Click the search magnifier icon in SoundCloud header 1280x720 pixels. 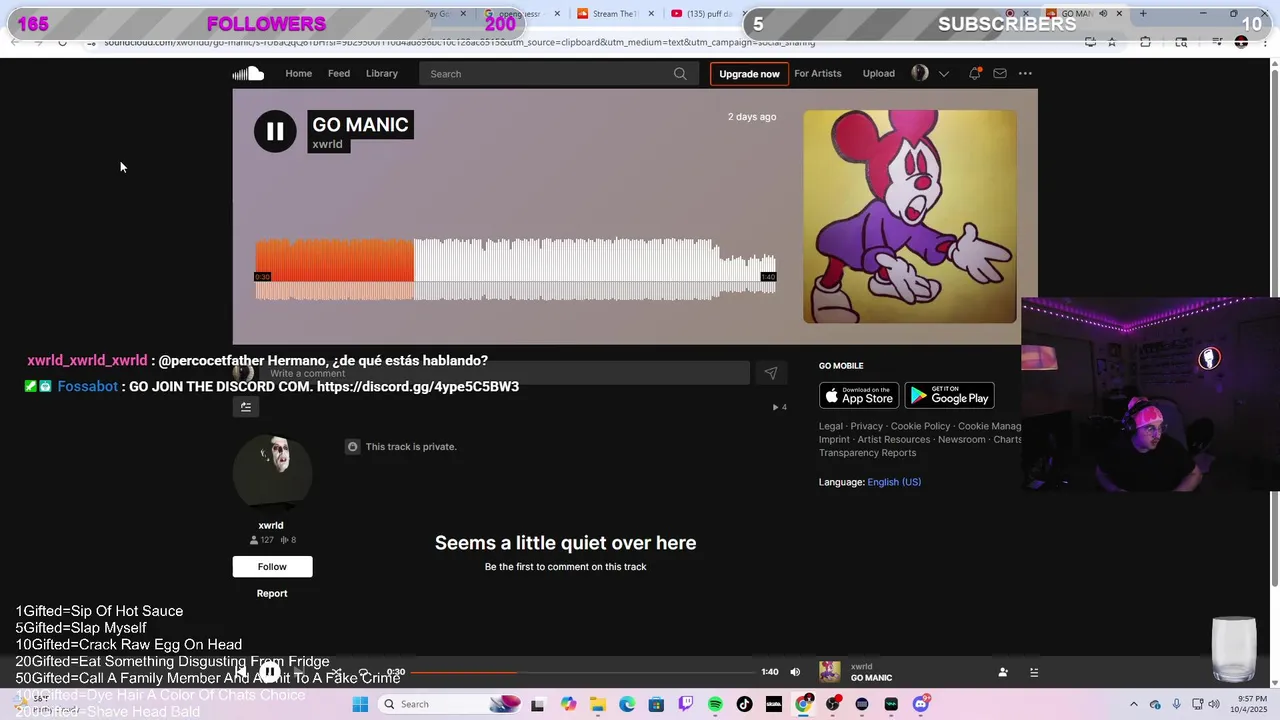(x=680, y=73)
